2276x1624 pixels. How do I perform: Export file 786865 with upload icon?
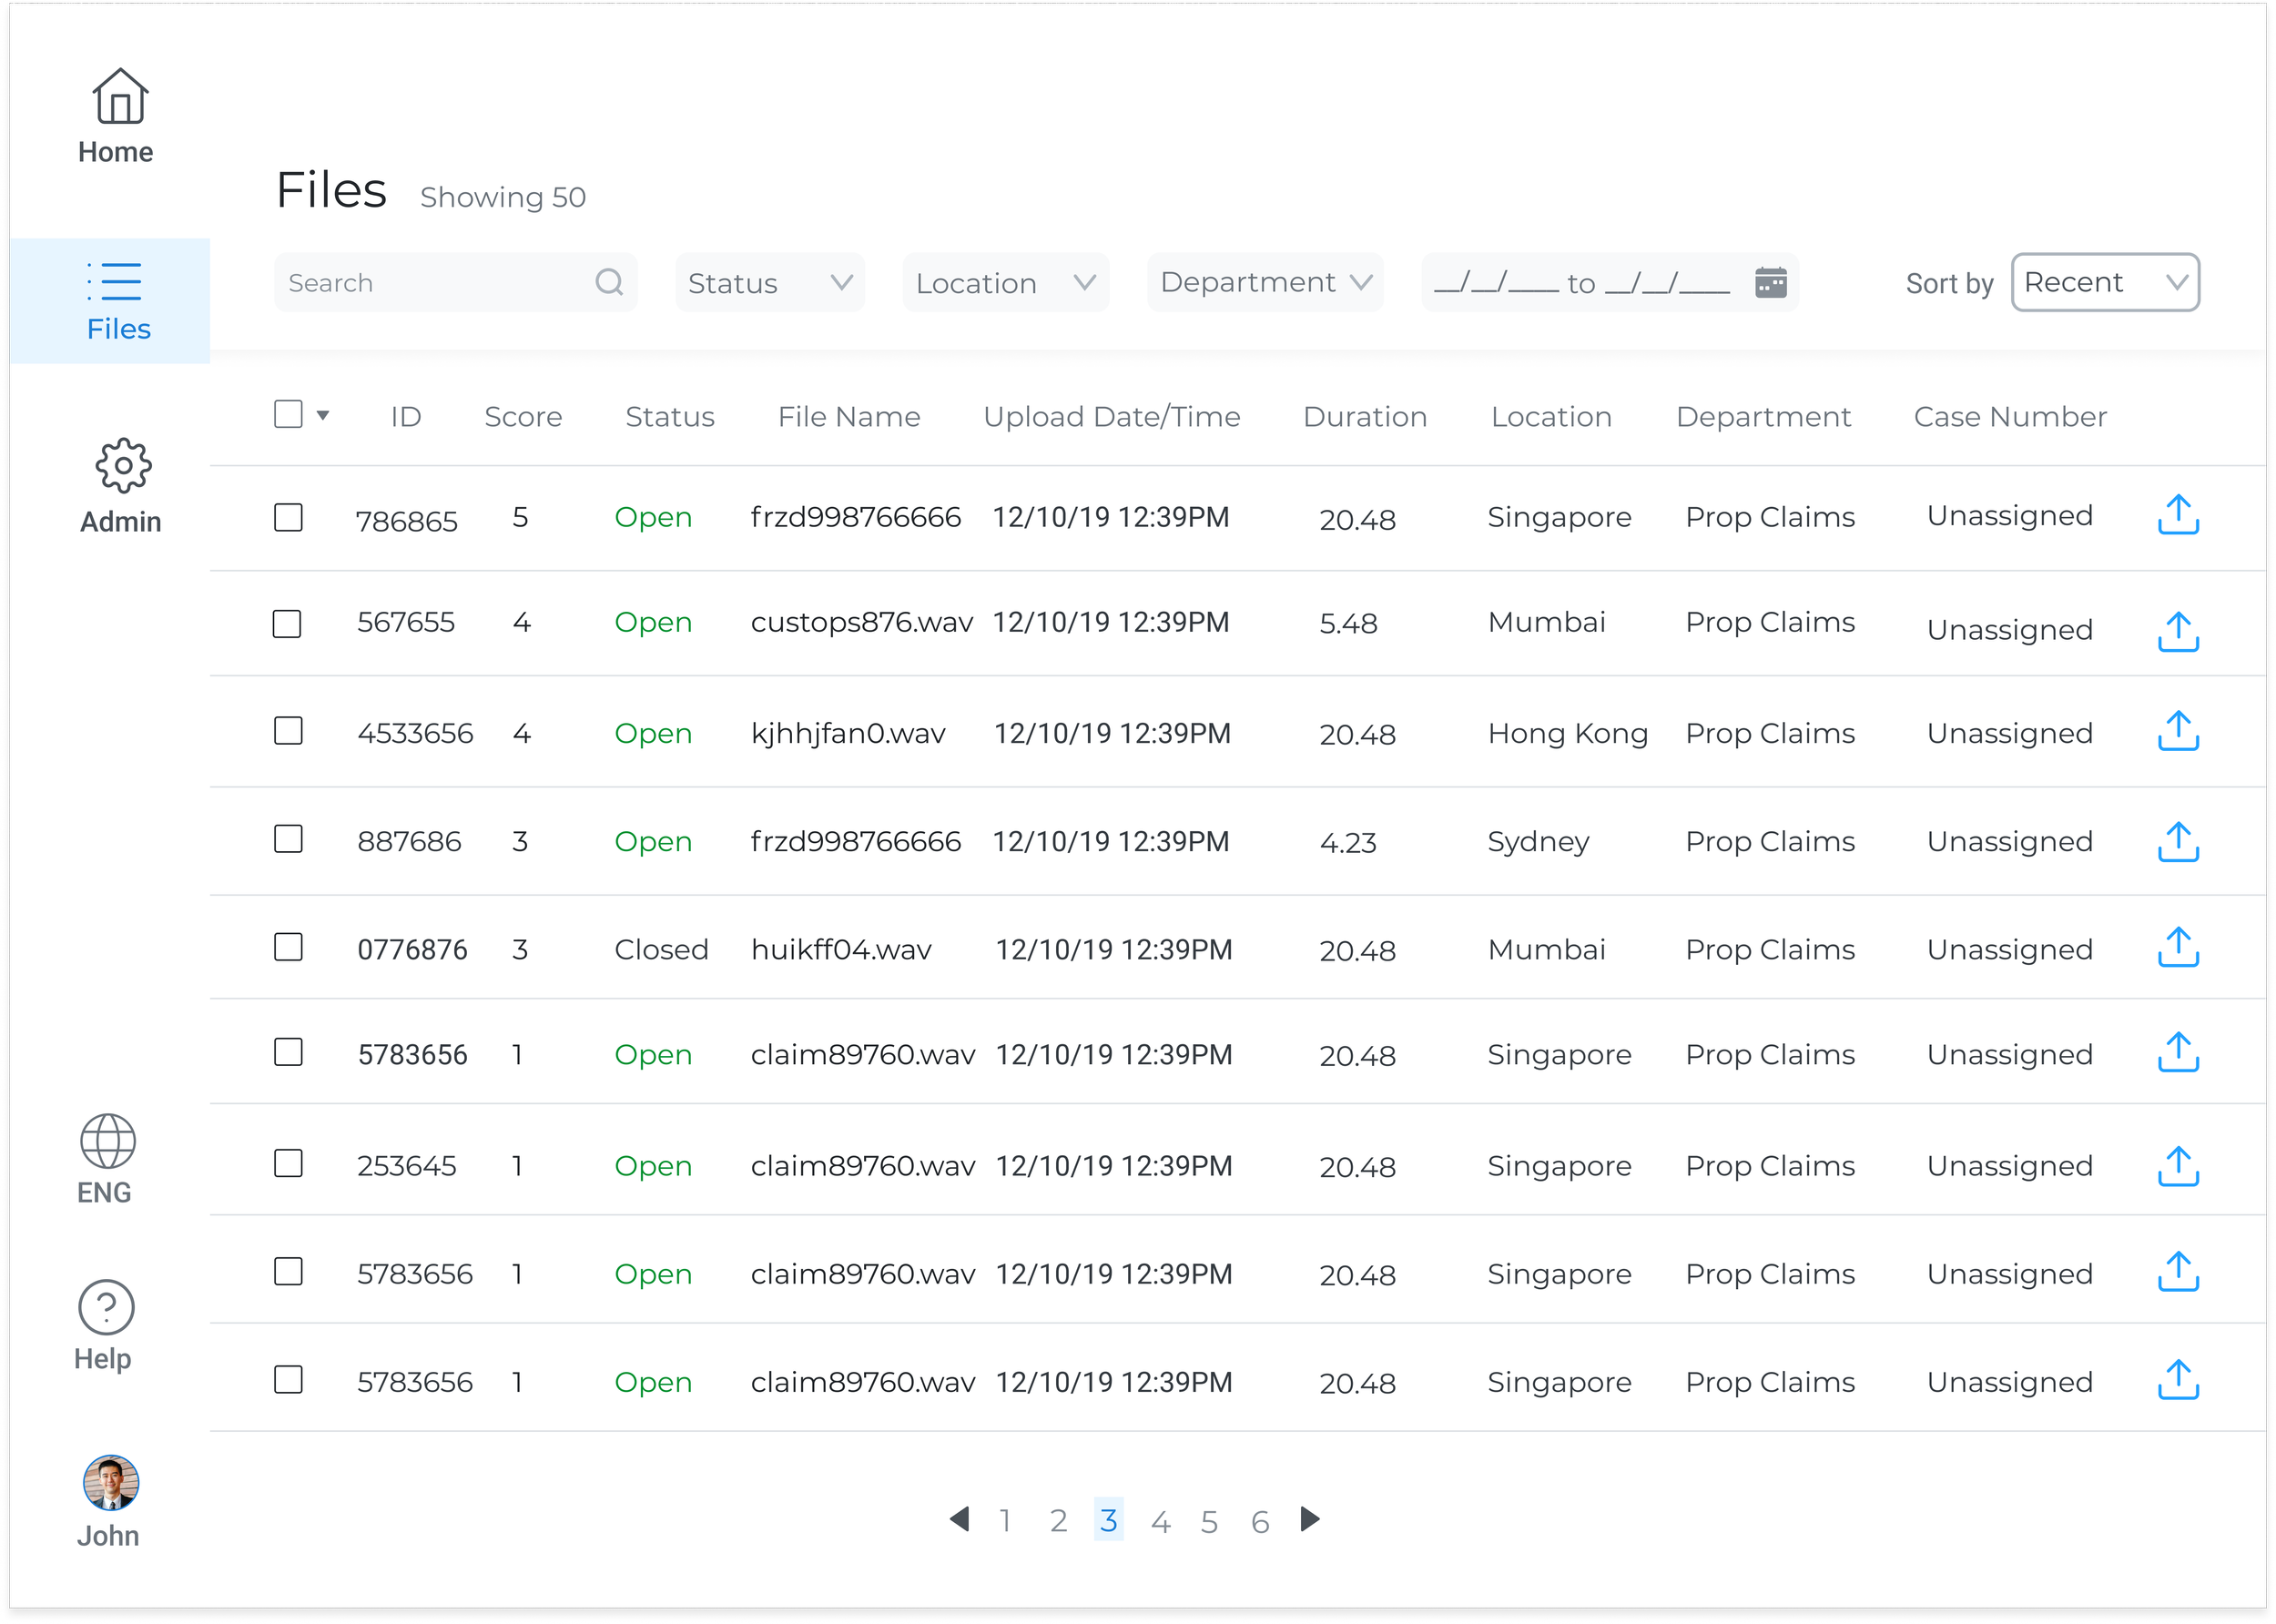2177,515
